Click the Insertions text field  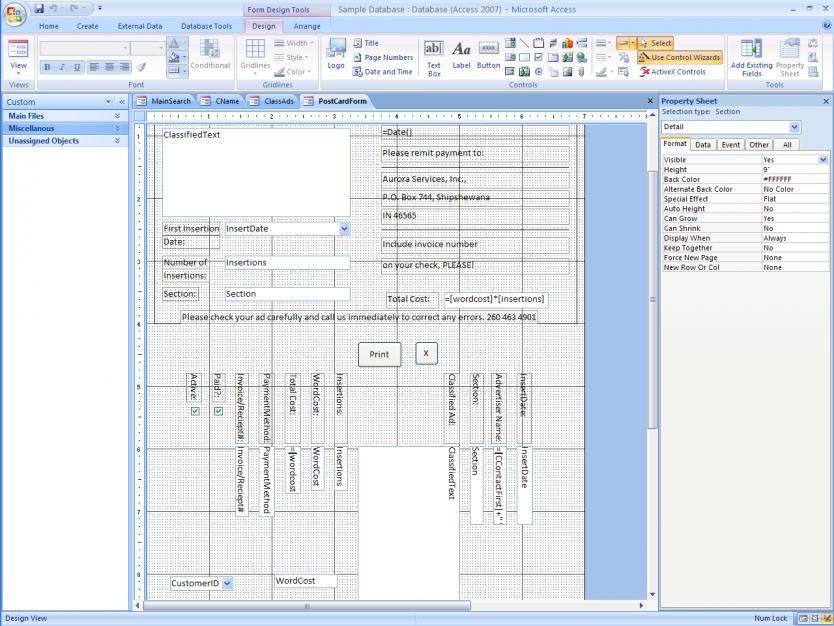(x=287, y=263)
